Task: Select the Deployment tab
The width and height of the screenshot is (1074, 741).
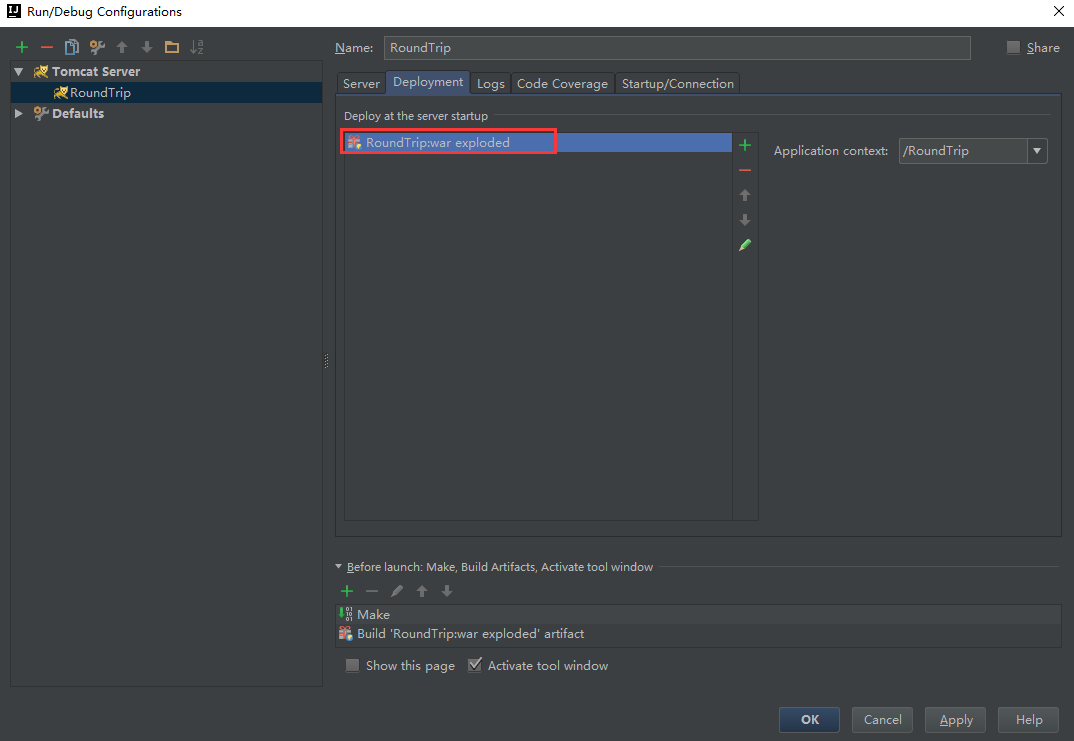Action: [428, 82]
